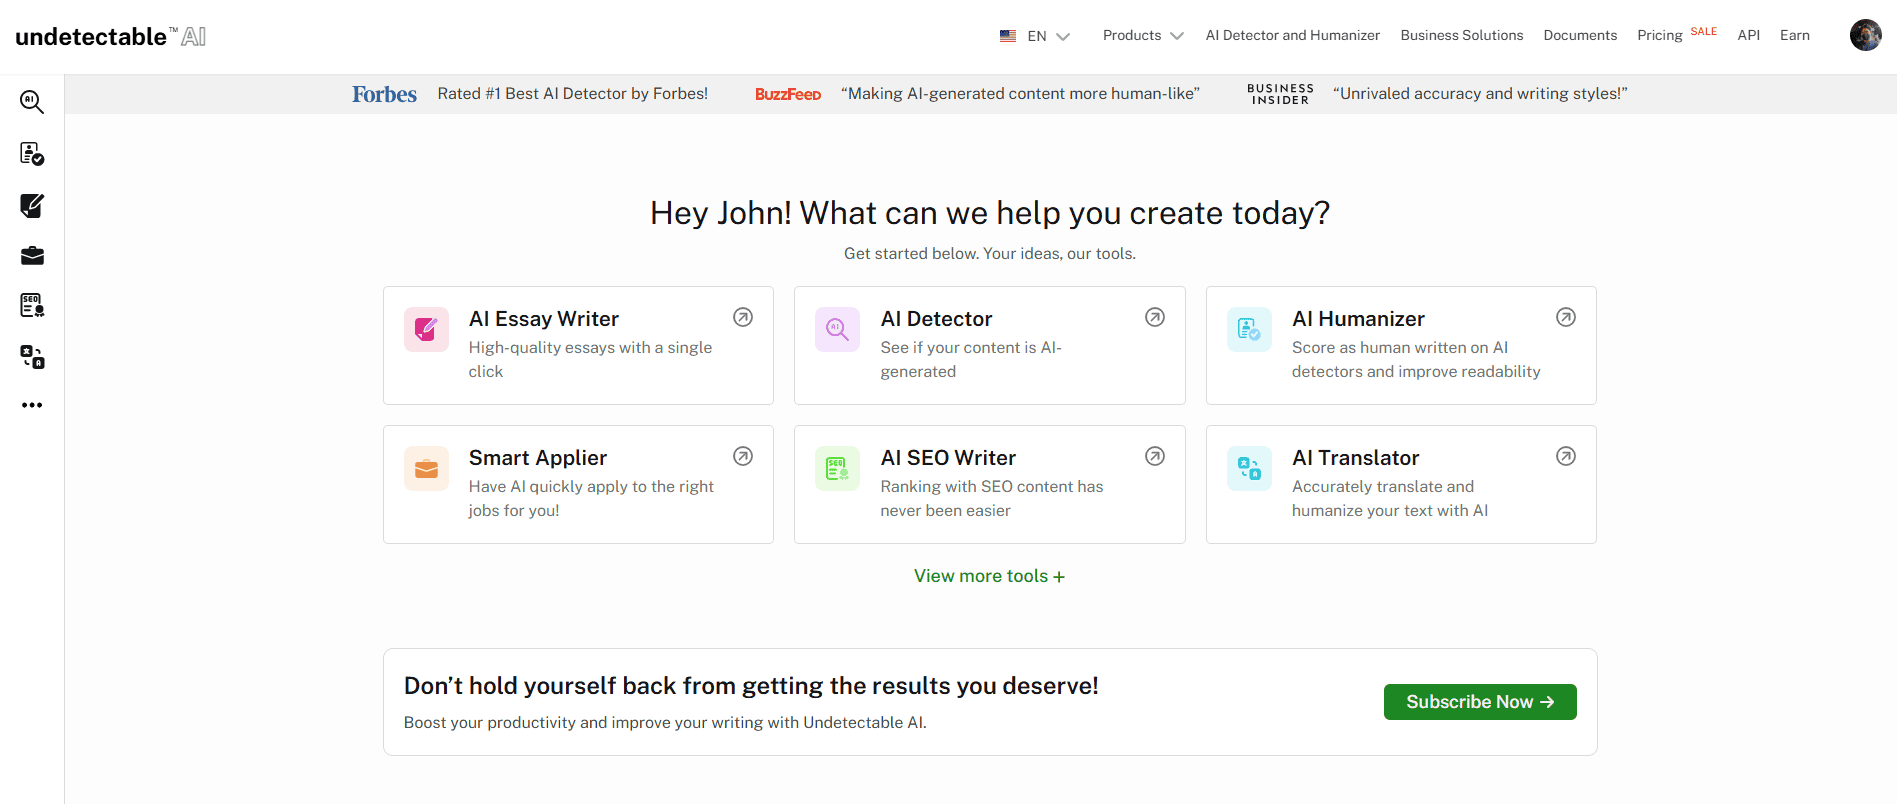Open the Pricing page
This screenshot has height=804, width=1897.
[x=1660, y=35]
